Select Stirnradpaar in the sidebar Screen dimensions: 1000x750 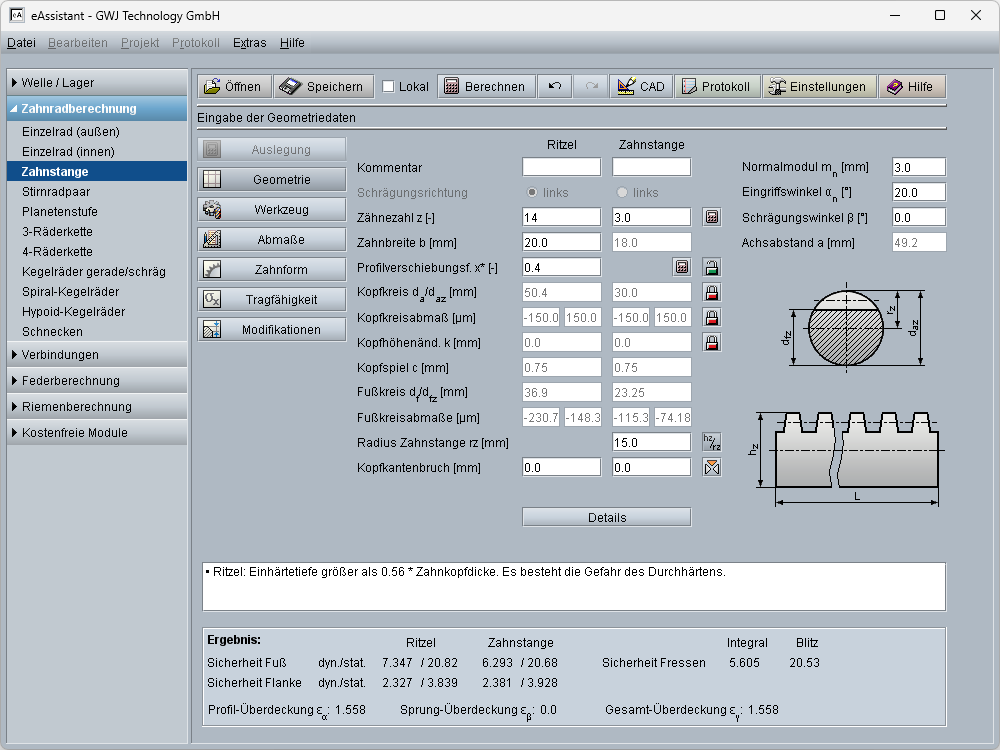tap(57, 192)
